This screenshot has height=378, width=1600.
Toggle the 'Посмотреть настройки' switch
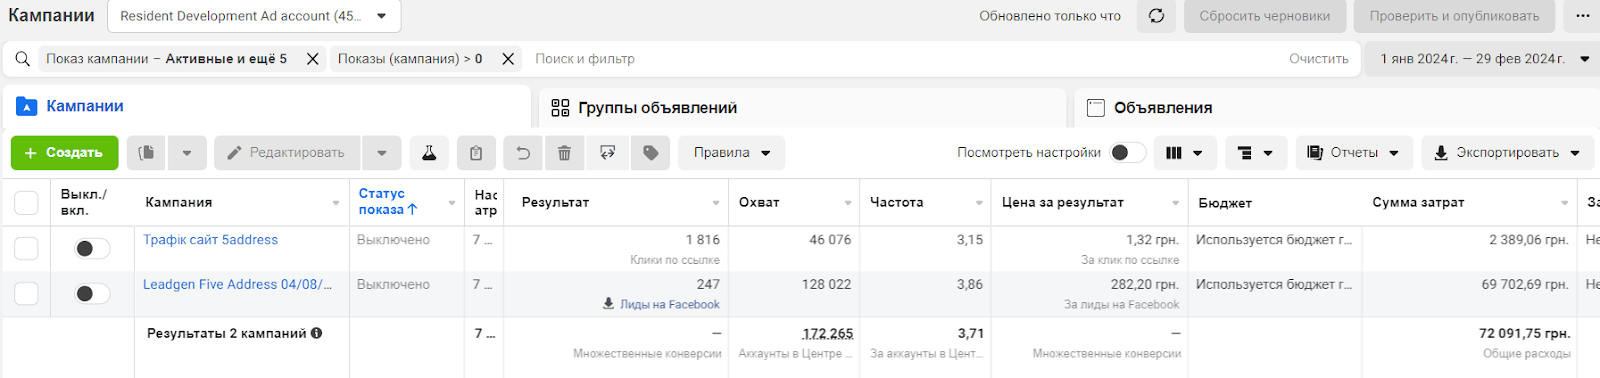tap(1129, 153)
